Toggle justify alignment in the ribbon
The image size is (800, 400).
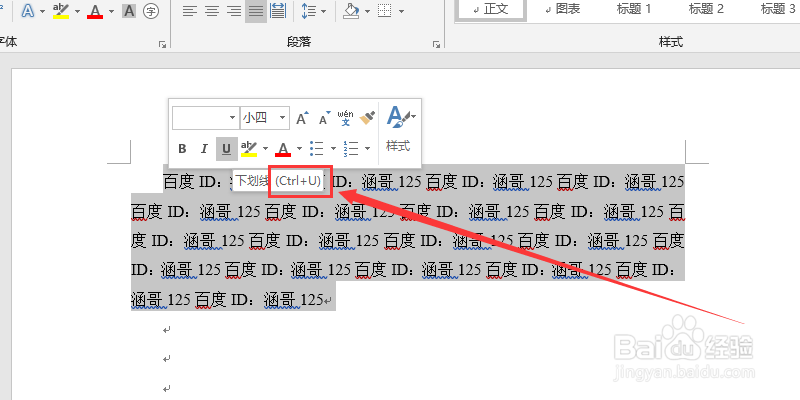(256, 11)
